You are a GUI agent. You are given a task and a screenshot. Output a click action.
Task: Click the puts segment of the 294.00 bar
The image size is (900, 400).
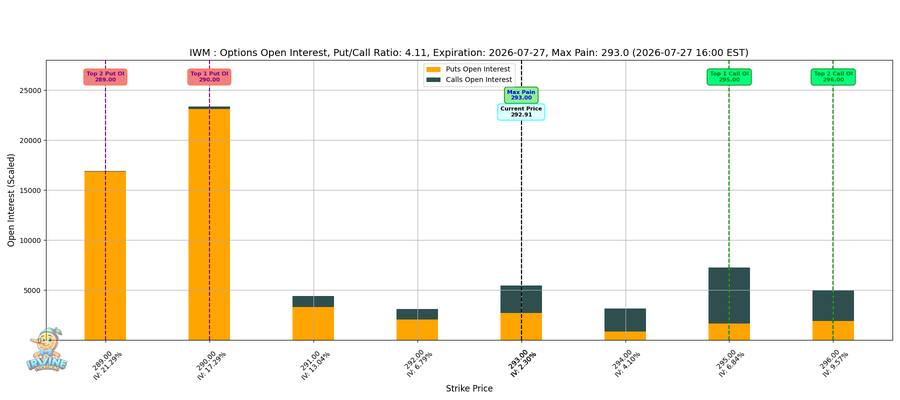point(625,336)
